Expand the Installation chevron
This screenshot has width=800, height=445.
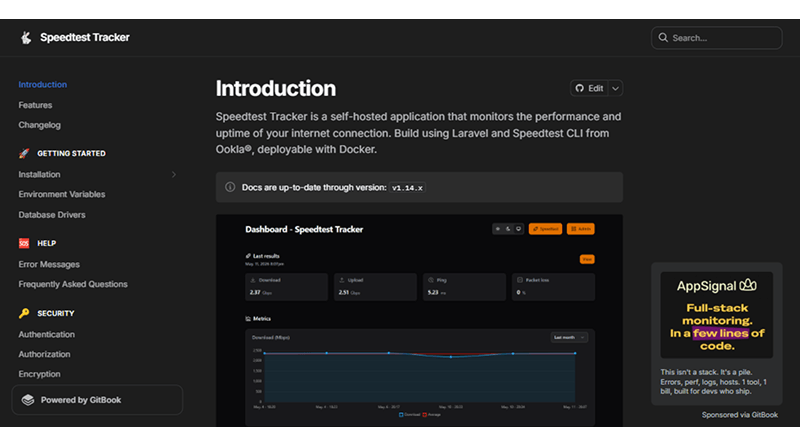tap(173, 175)
